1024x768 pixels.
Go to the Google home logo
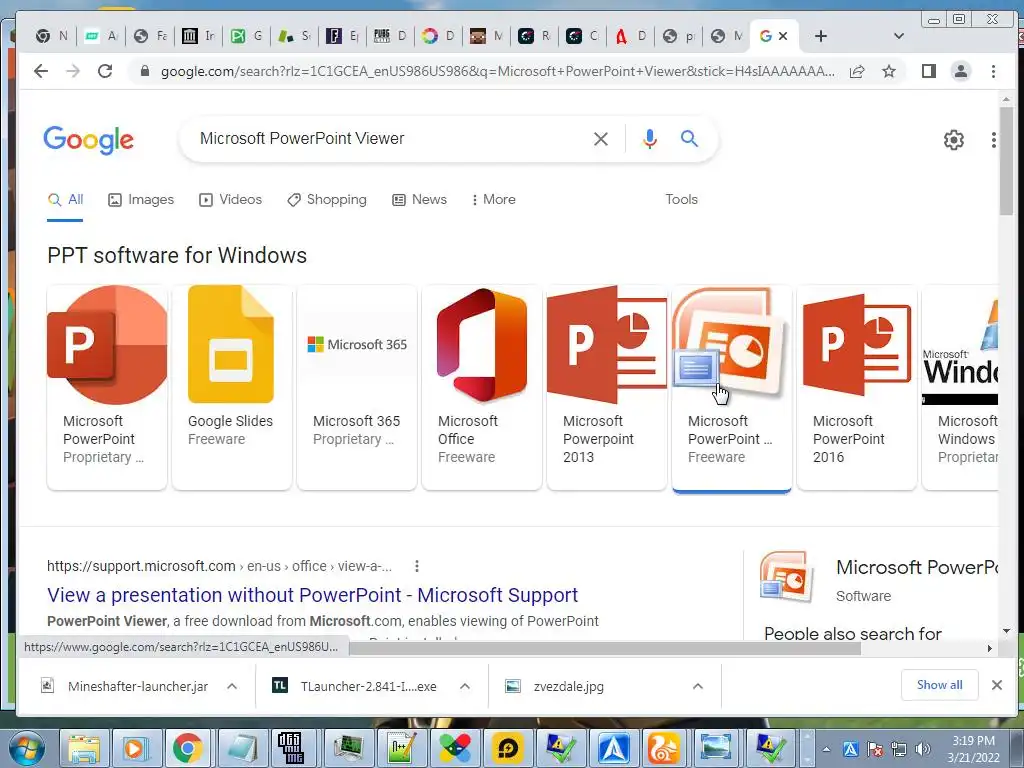click(x=89, y=140)
